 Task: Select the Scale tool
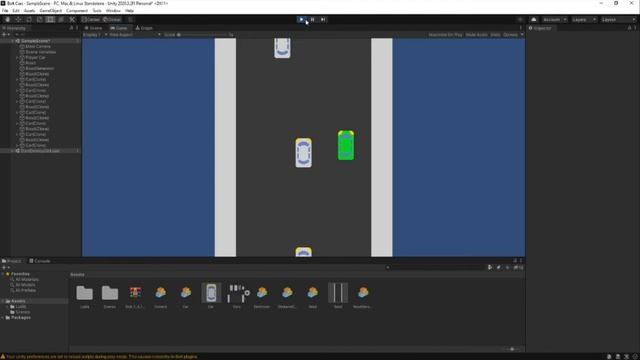[x=40, y=19]
